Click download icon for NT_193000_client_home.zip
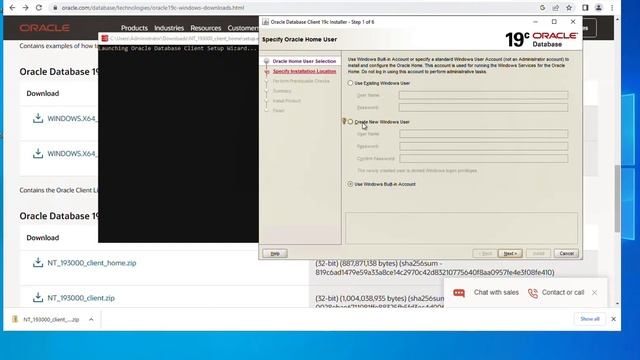Image resolution: width=640 pixels, height=360 pixels. [x=38, y=262]
